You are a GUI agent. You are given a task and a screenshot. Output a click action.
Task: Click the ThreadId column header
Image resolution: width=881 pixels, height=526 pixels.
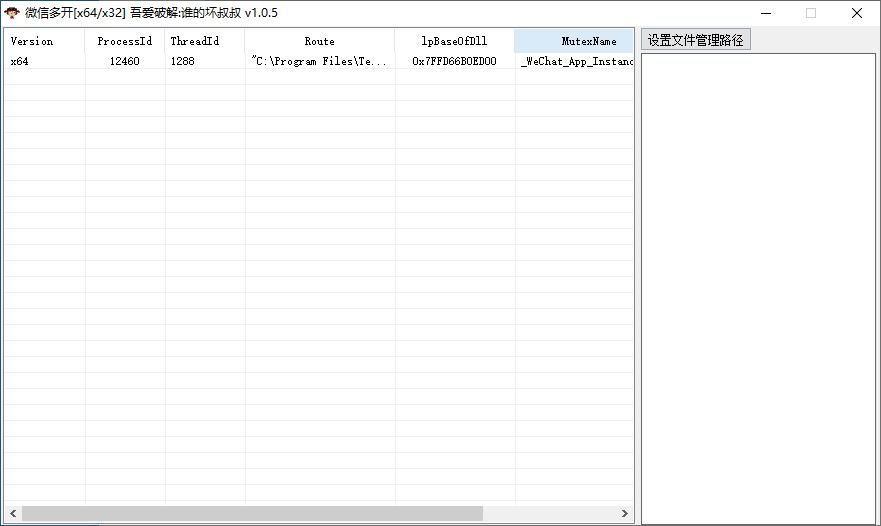pyautogui.click(x=194, y=41)
